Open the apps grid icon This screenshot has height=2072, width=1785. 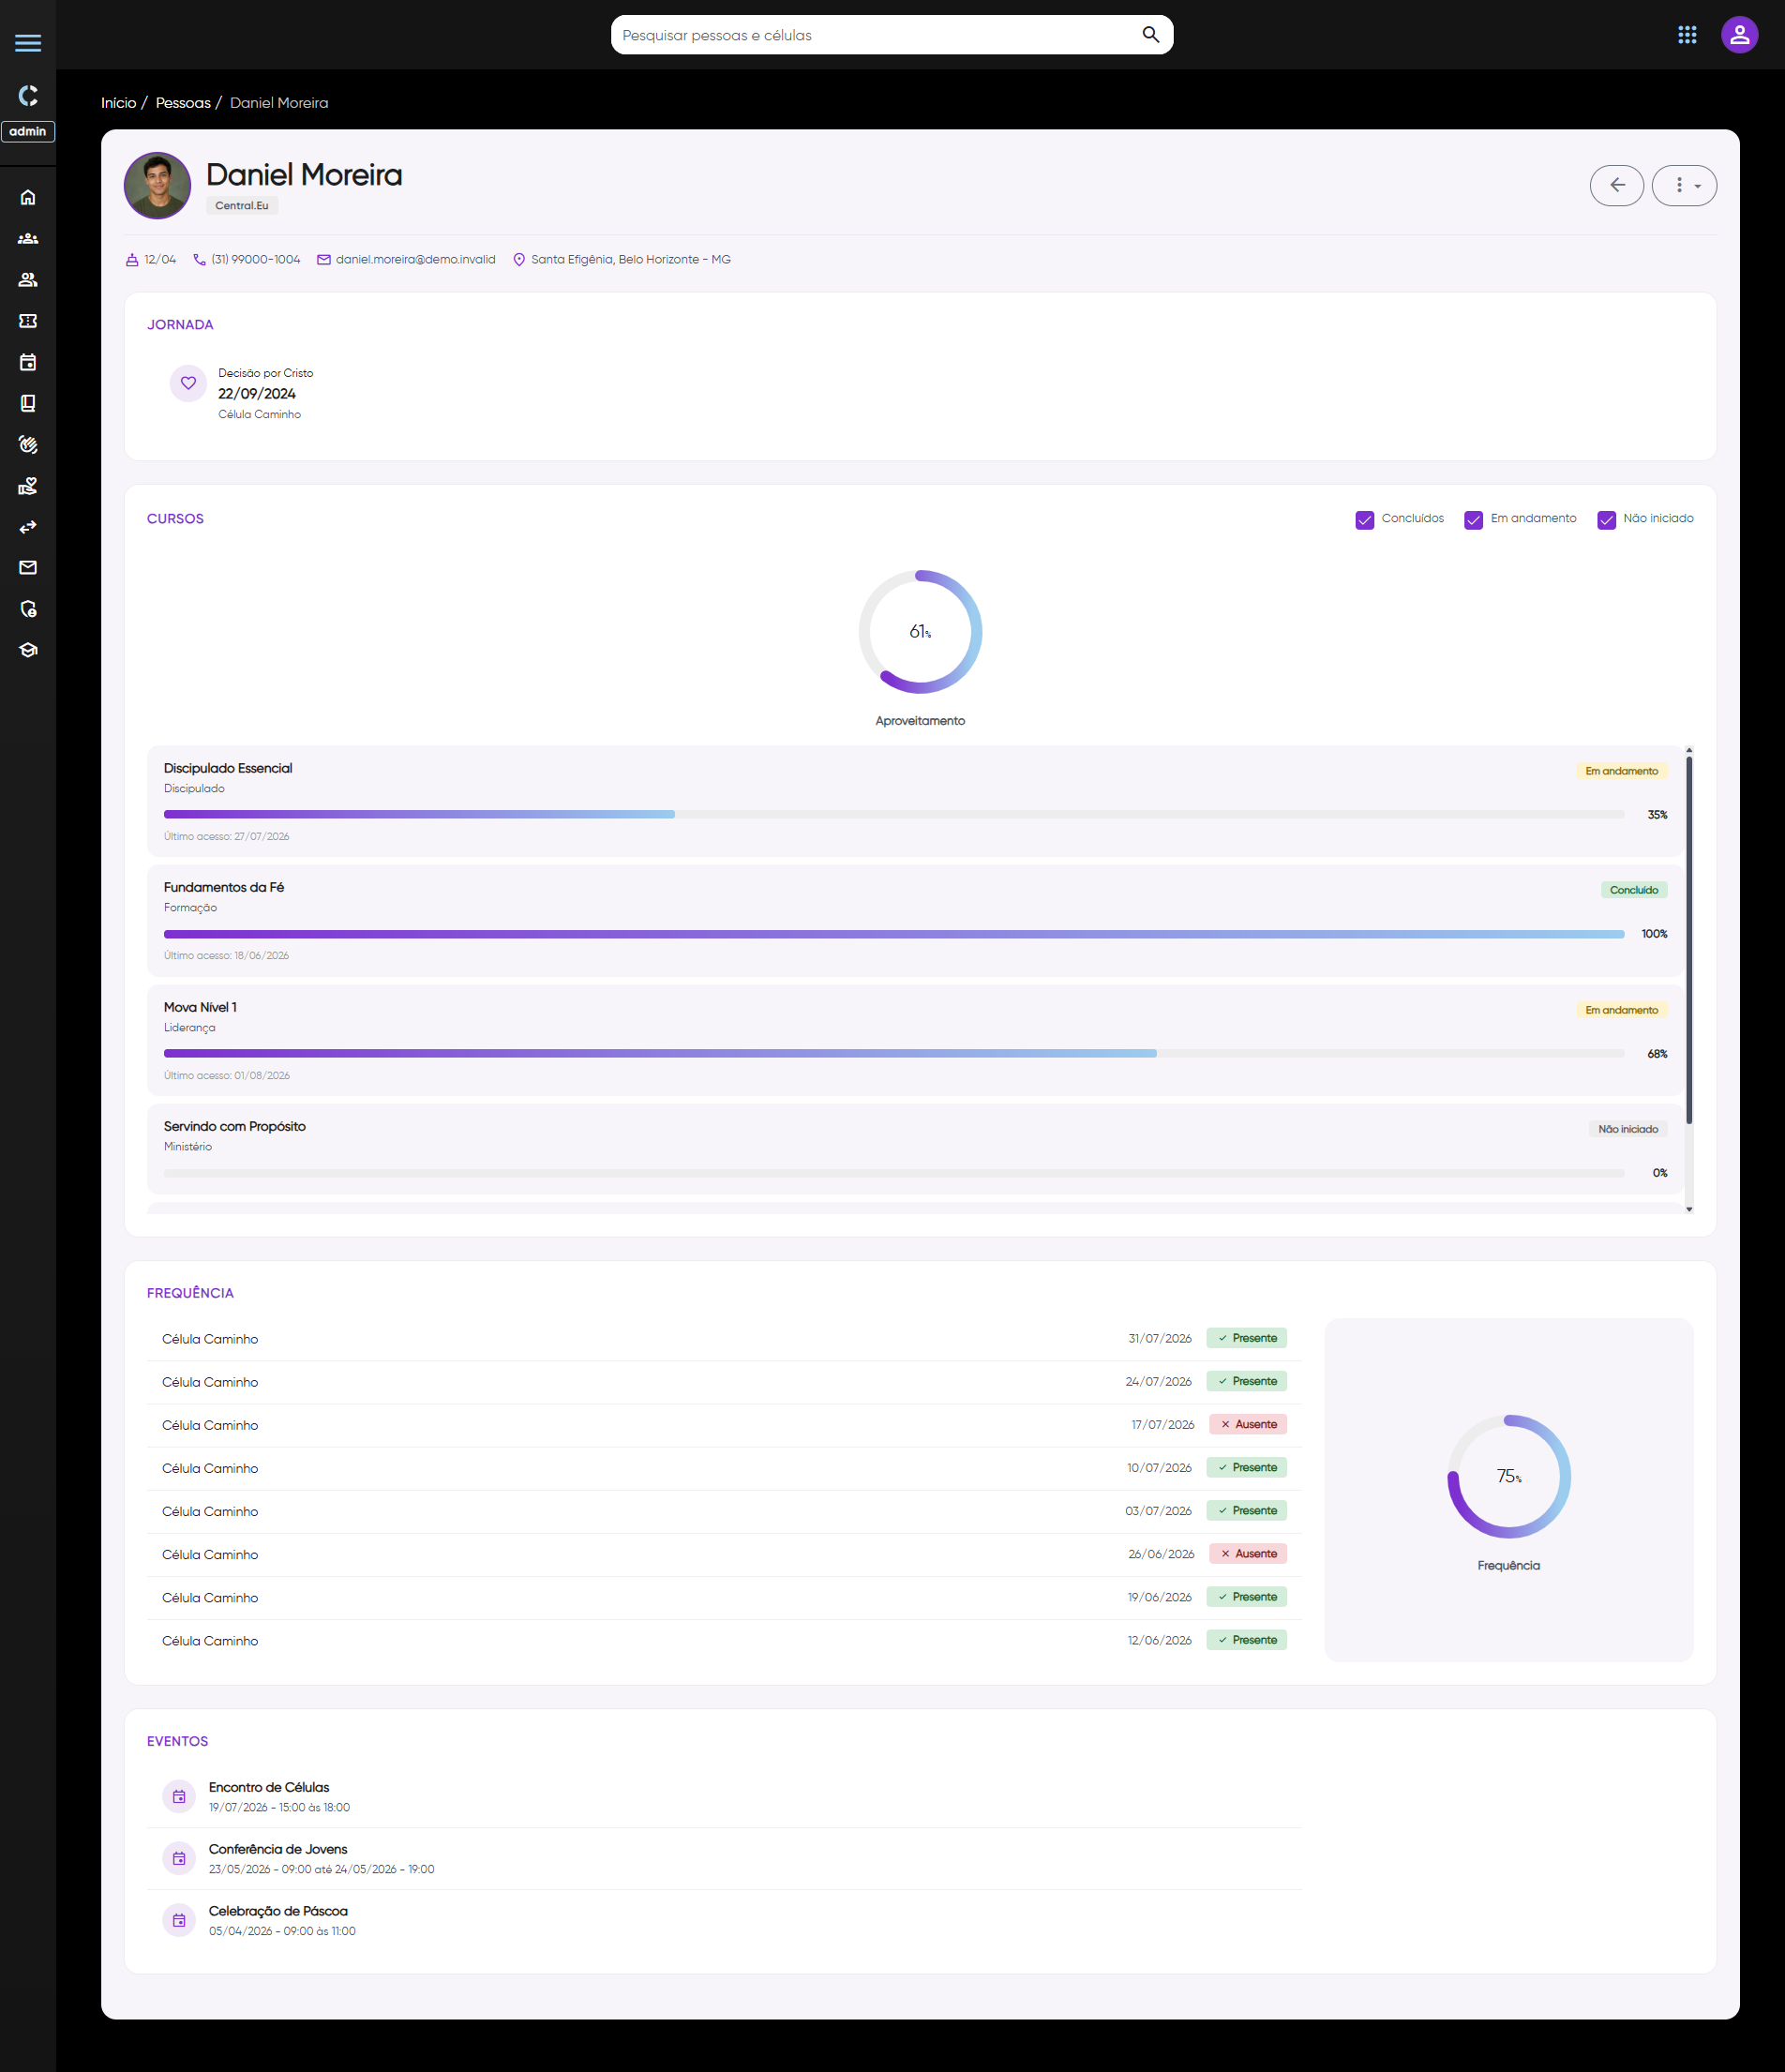click(1687, 35)
